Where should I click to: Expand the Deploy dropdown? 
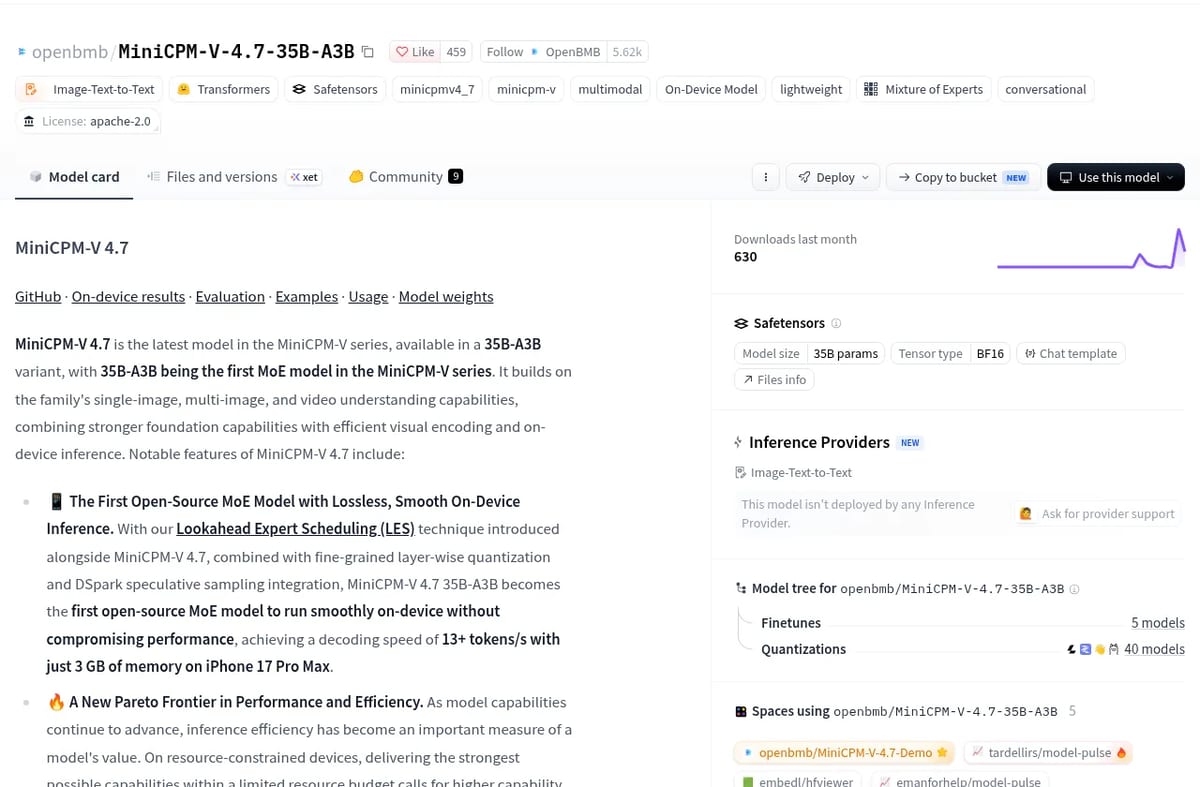[x=833, y=177]
